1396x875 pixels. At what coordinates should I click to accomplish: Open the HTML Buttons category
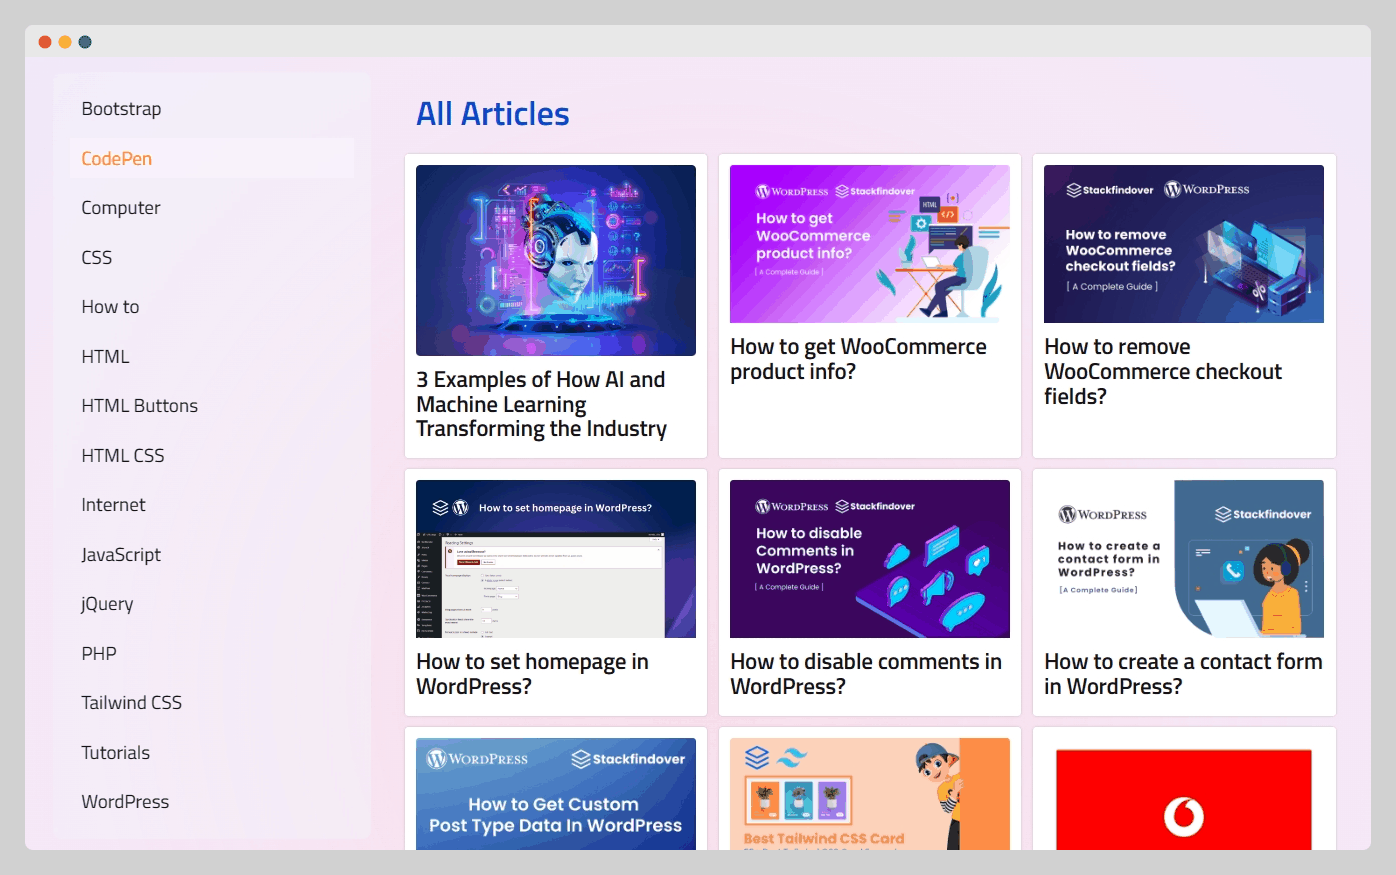[x=140, y=406]
